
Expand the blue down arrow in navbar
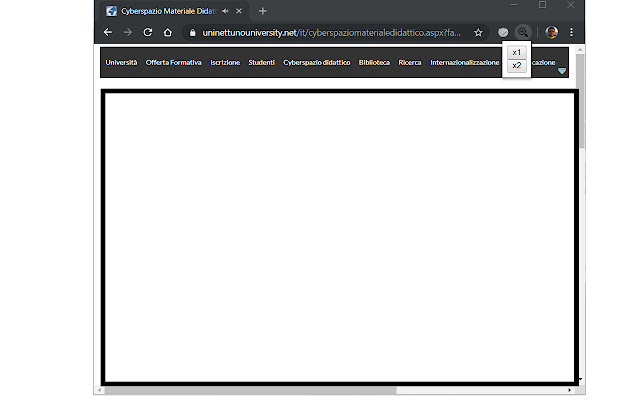click(562, 71)
